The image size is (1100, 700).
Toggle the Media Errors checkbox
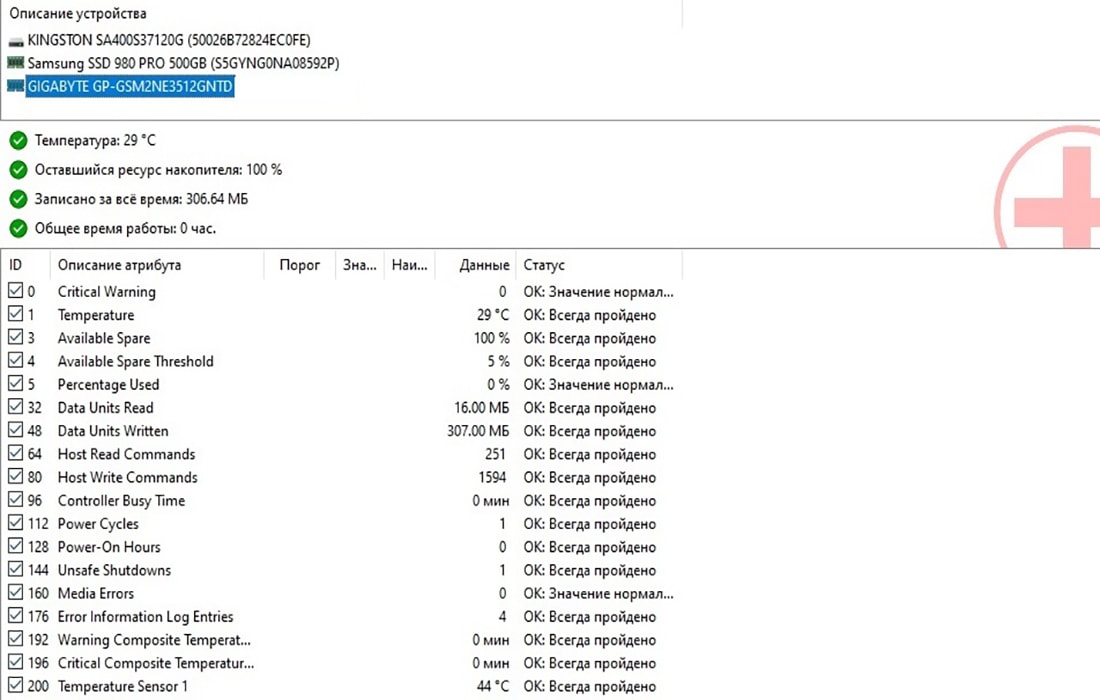[15, 591]
